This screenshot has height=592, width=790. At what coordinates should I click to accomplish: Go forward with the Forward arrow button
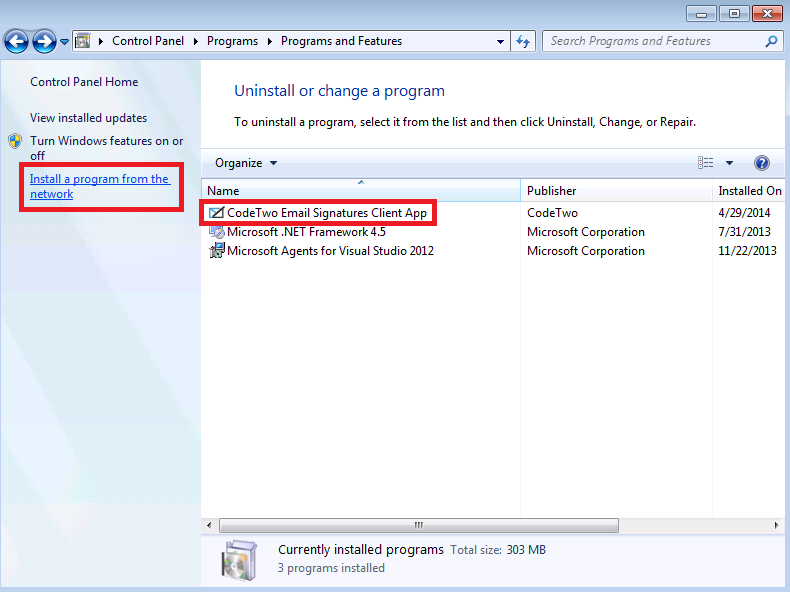(x=44, y=41)
